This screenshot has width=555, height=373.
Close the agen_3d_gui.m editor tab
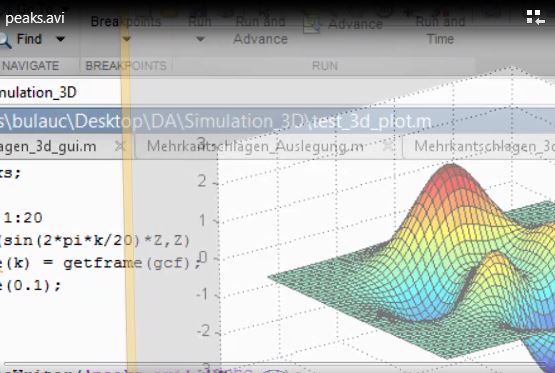click(120, 145)
